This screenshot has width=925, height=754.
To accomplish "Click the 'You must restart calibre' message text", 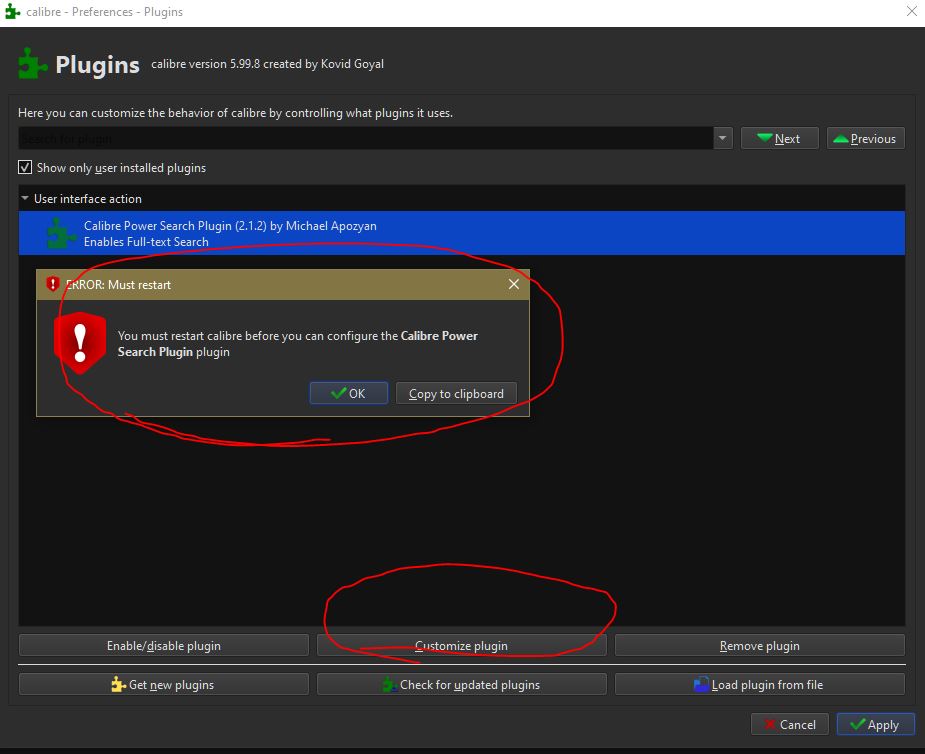I will (298, 343).
